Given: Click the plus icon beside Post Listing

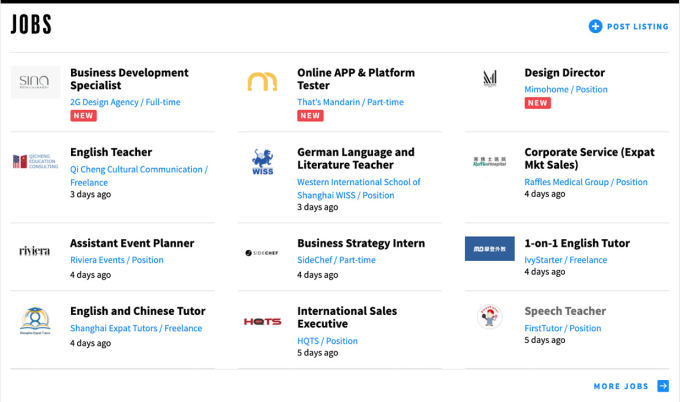Looking at the screenshot, I should click(x=595, y=26).
